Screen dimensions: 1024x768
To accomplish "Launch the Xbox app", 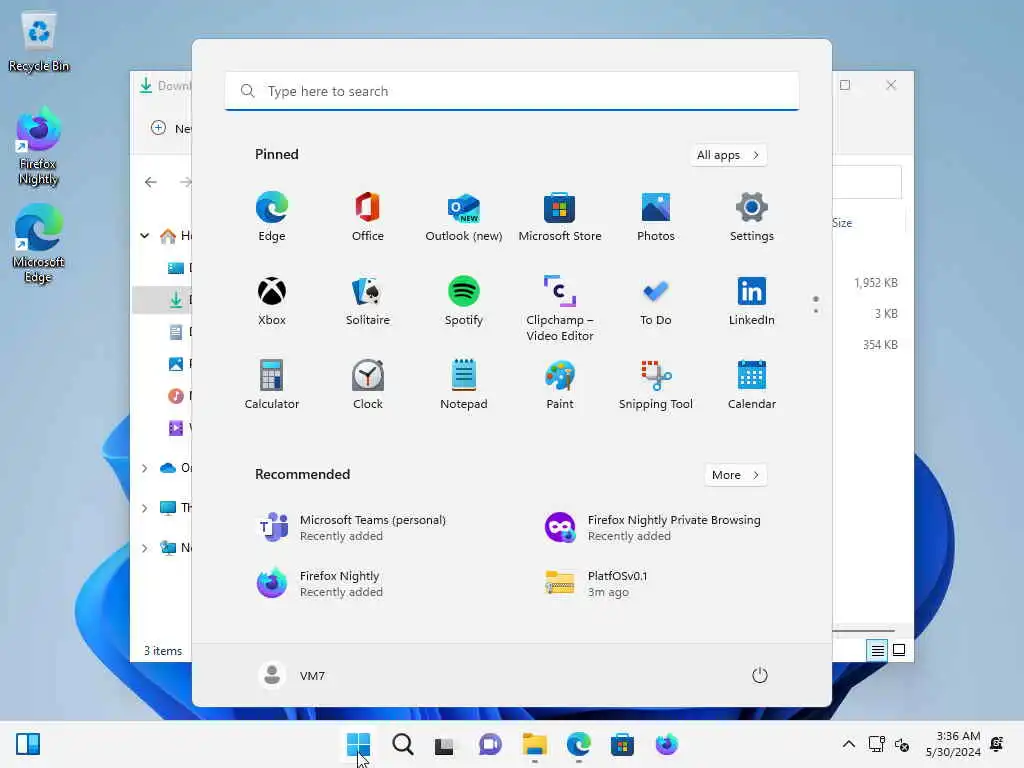I will (x=272, y=301).
